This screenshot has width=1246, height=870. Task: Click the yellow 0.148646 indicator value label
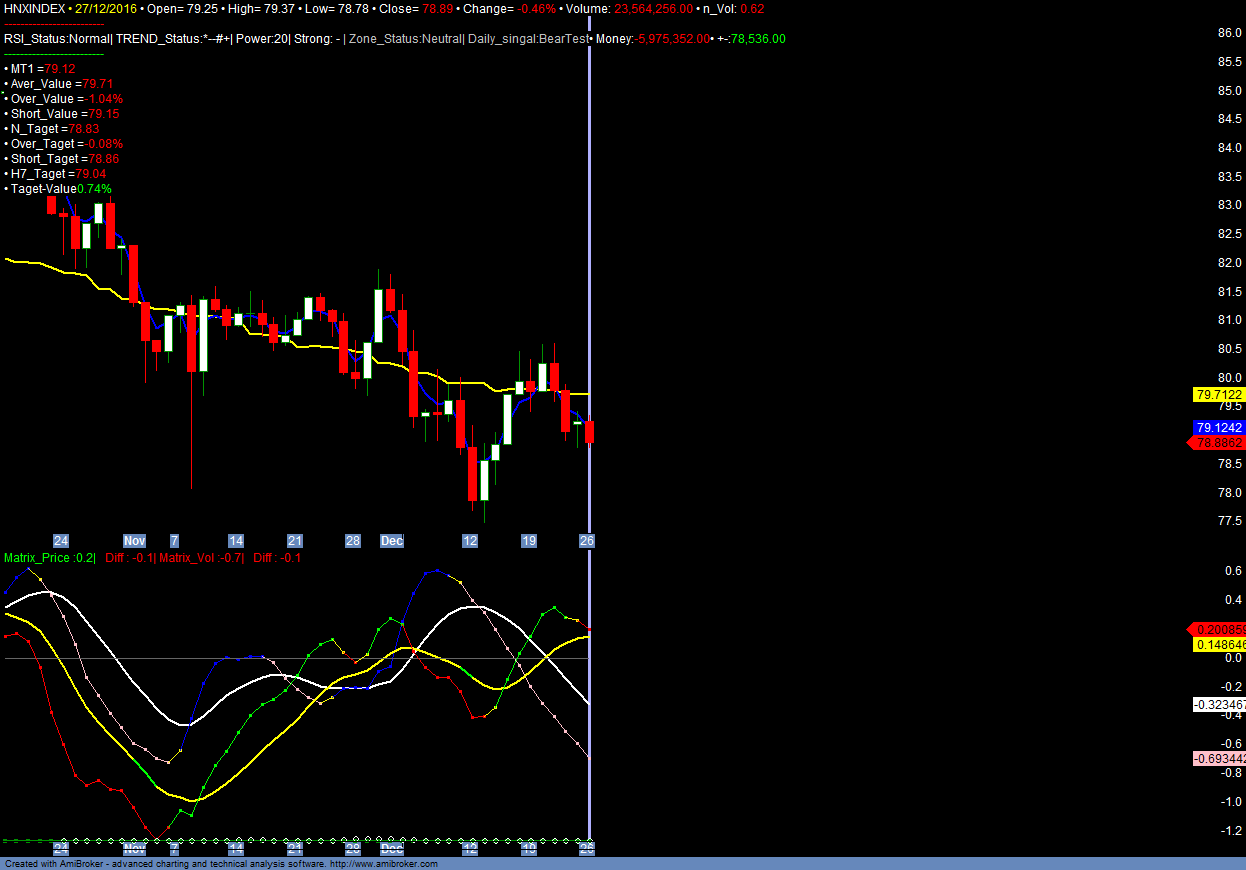coord(1218,645)
